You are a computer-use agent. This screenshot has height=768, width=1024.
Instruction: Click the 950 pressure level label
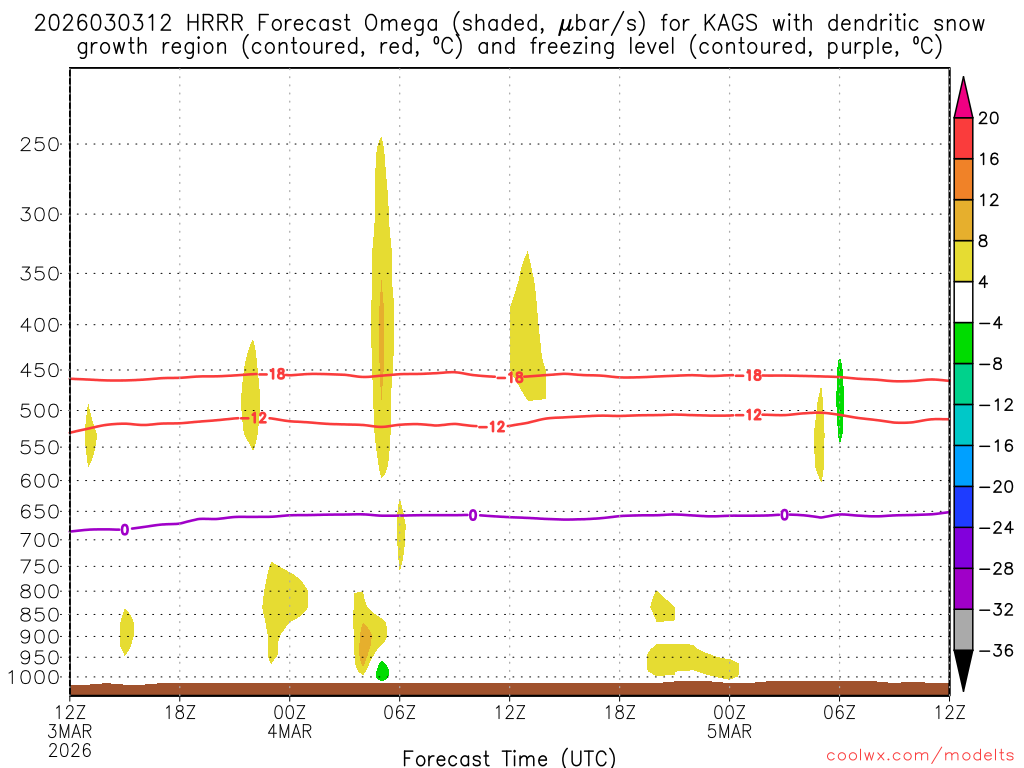pyautogui.click(x=40, y=658)
